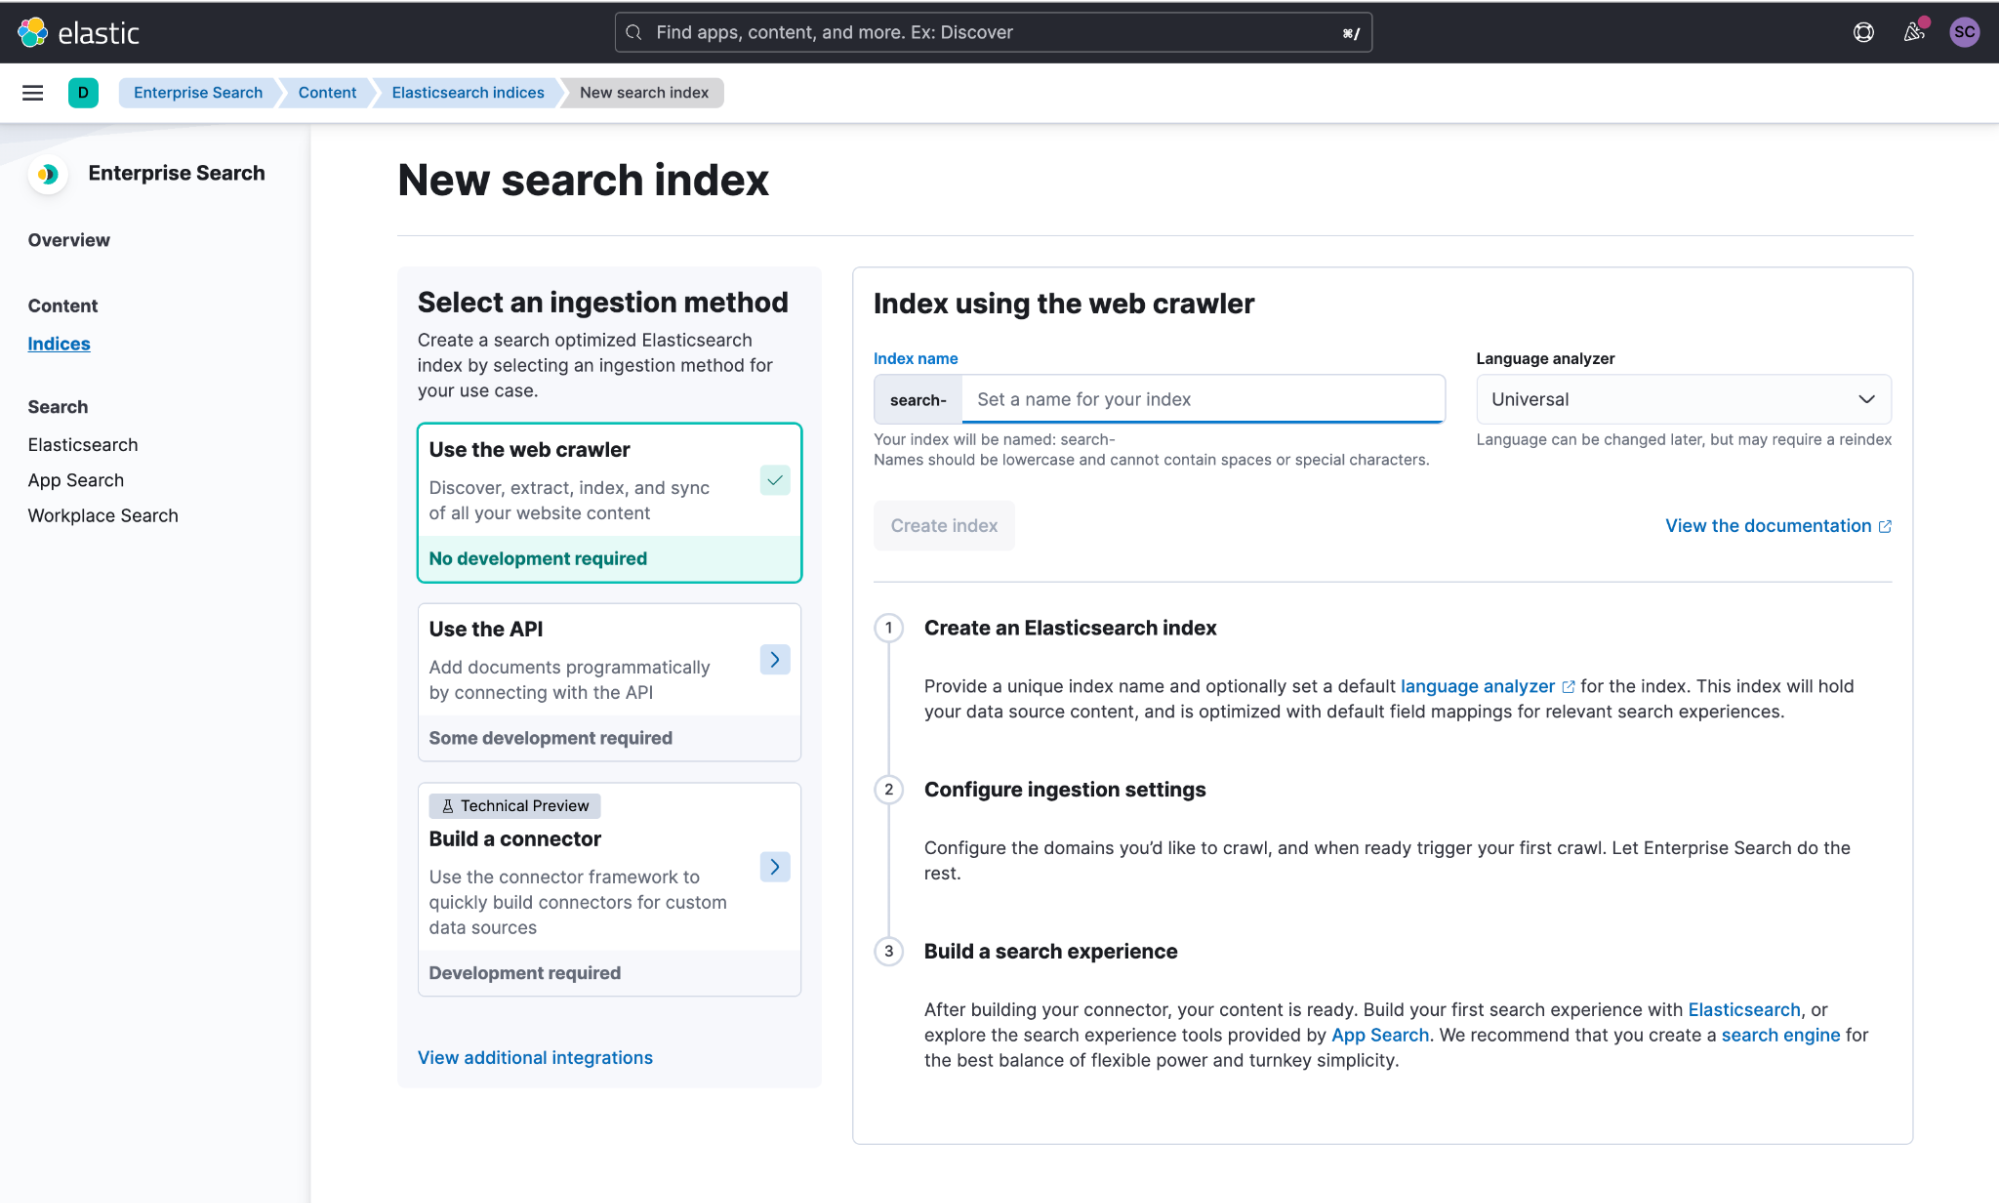This screenshot has width=1999, height=1203.
Task: Click the Configure ingestion settings step heading
Action: tap(1065, 790)
